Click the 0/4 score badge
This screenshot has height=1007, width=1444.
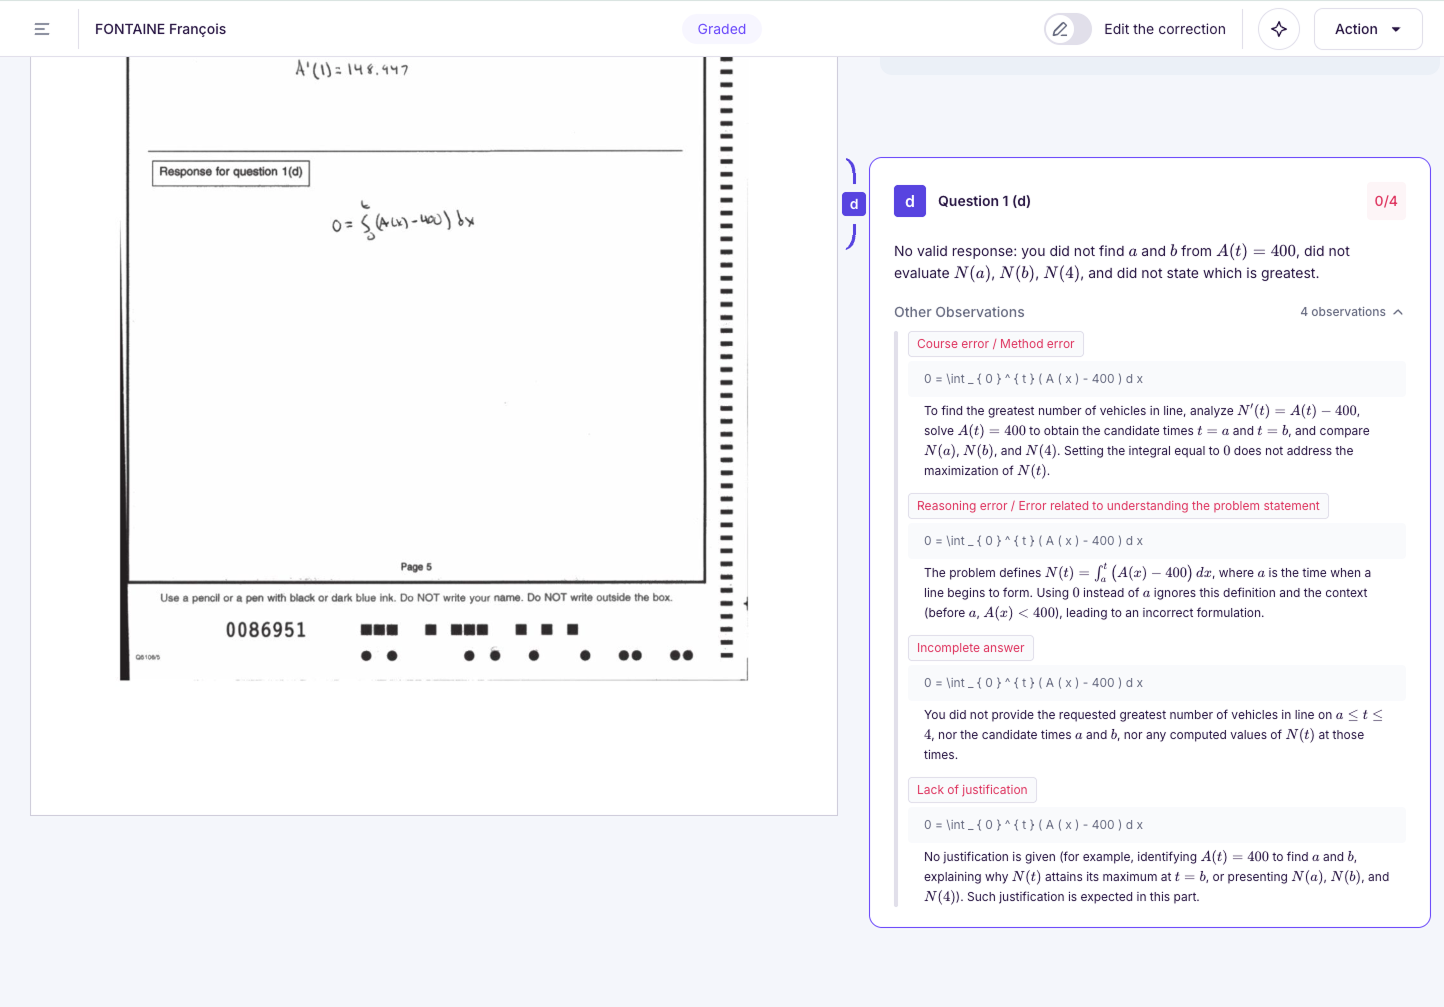1386,201
